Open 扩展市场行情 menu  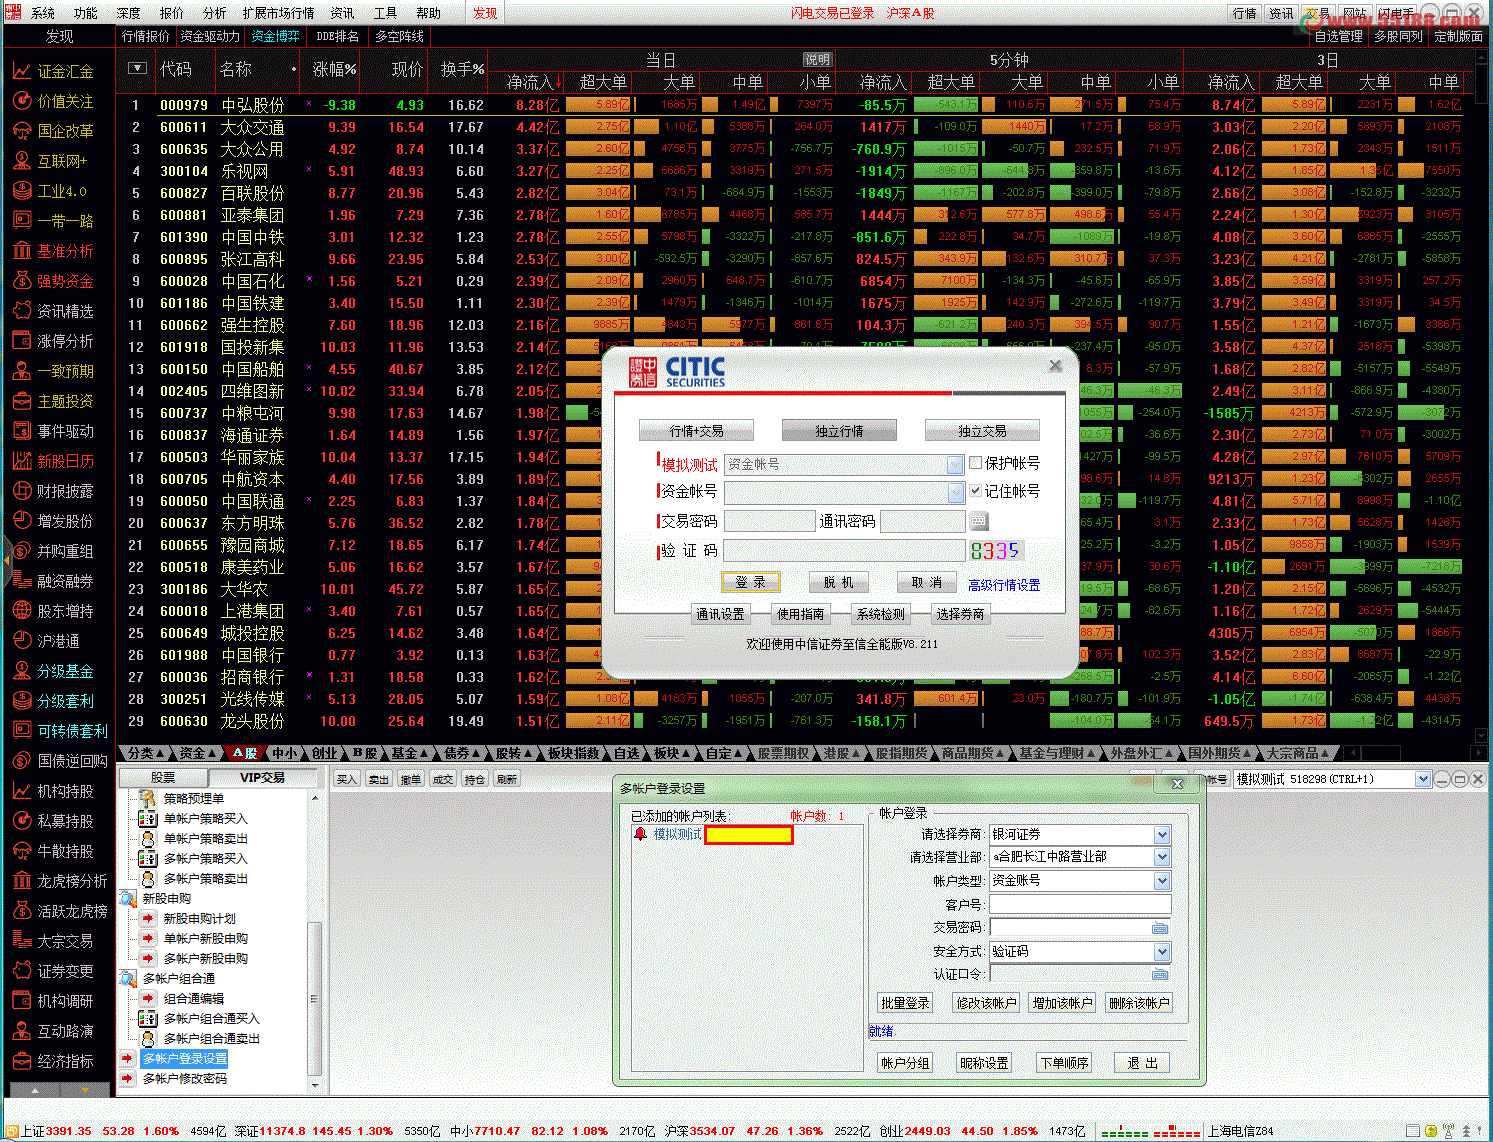click(x=278, y=13)
